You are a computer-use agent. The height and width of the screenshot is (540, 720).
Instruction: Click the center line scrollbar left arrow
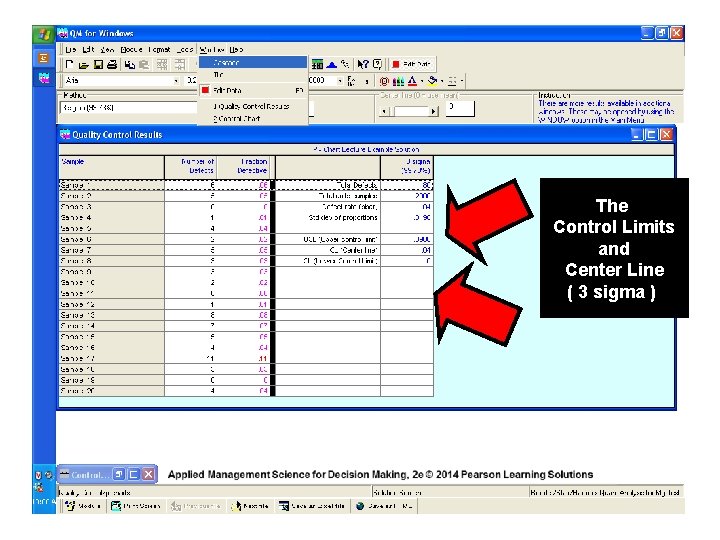tap(385, 111)
